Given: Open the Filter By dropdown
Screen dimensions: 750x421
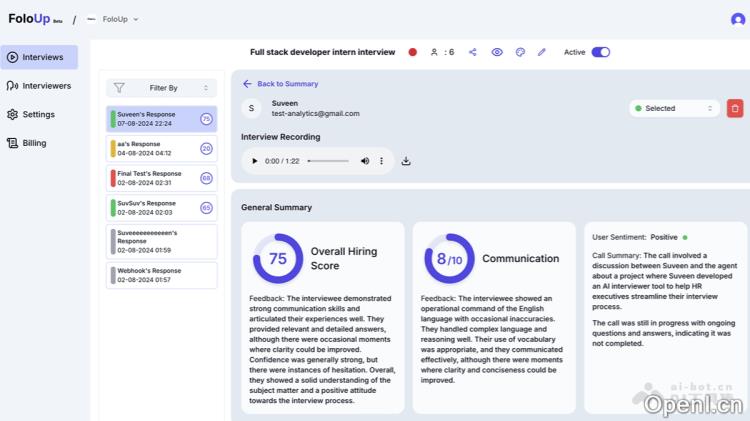Looking at the screenshot, I should click(162, 88).
